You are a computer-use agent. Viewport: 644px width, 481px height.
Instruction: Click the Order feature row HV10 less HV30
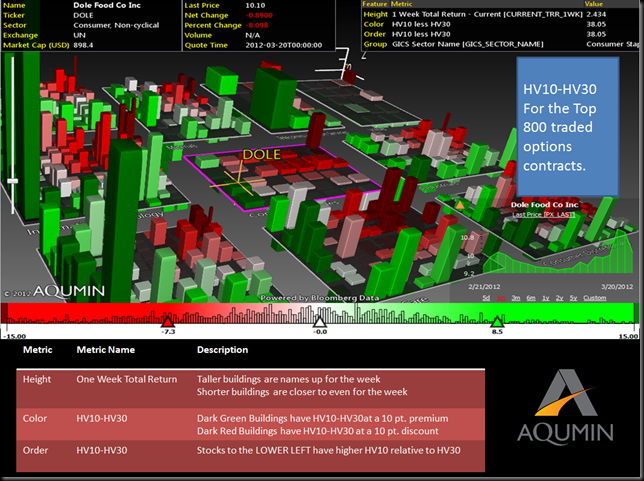(x=421, y=34)
